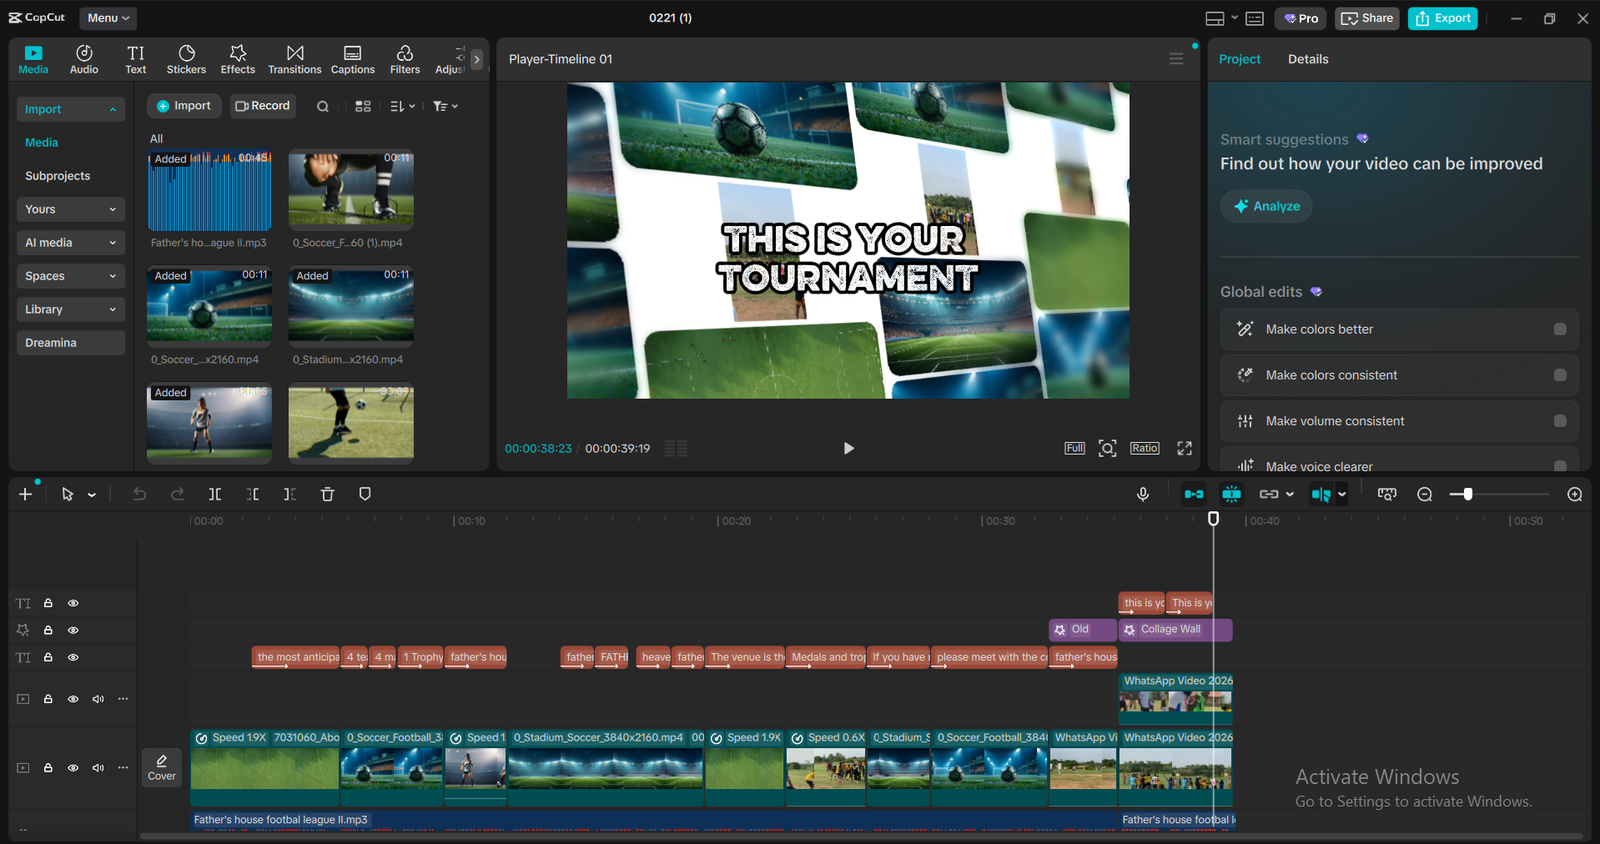Screen dimensions: 1600x844
Task: Click the Undo arrow in timeline toolbar
Action: (140, 494)
